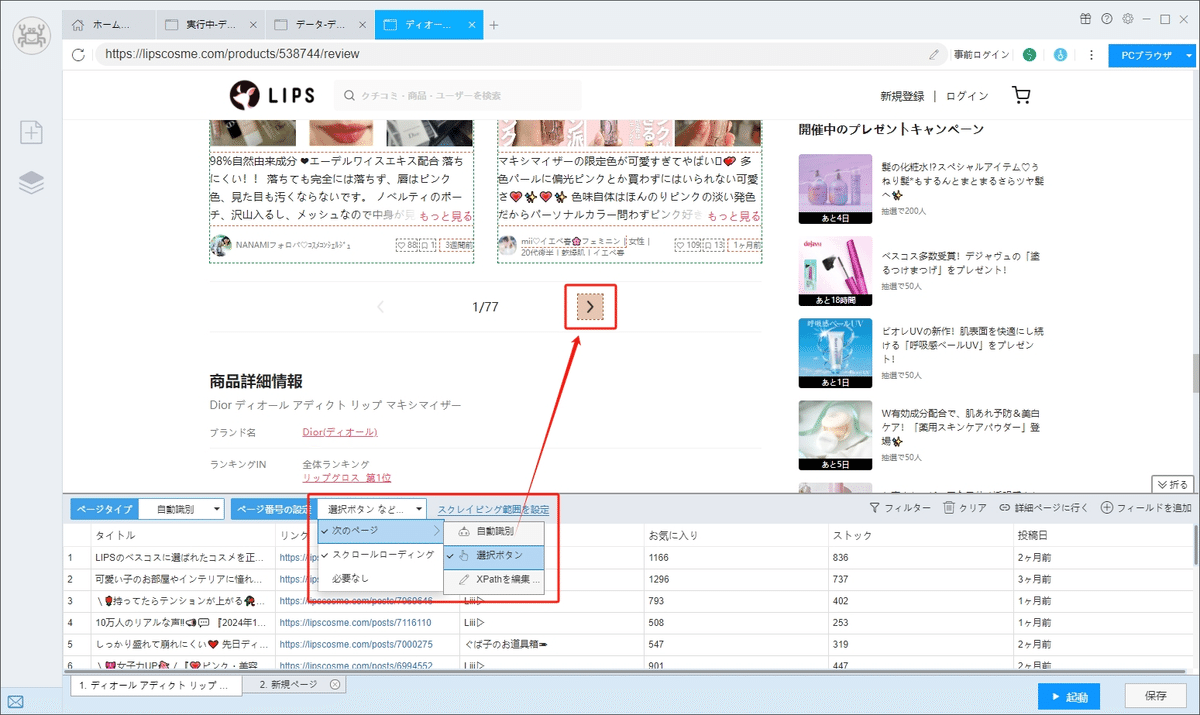This screenshot has height=715, width=1200.
Task: Click the reload page icon beside URL
Action: pyautogui.click(x=78, y=54)
